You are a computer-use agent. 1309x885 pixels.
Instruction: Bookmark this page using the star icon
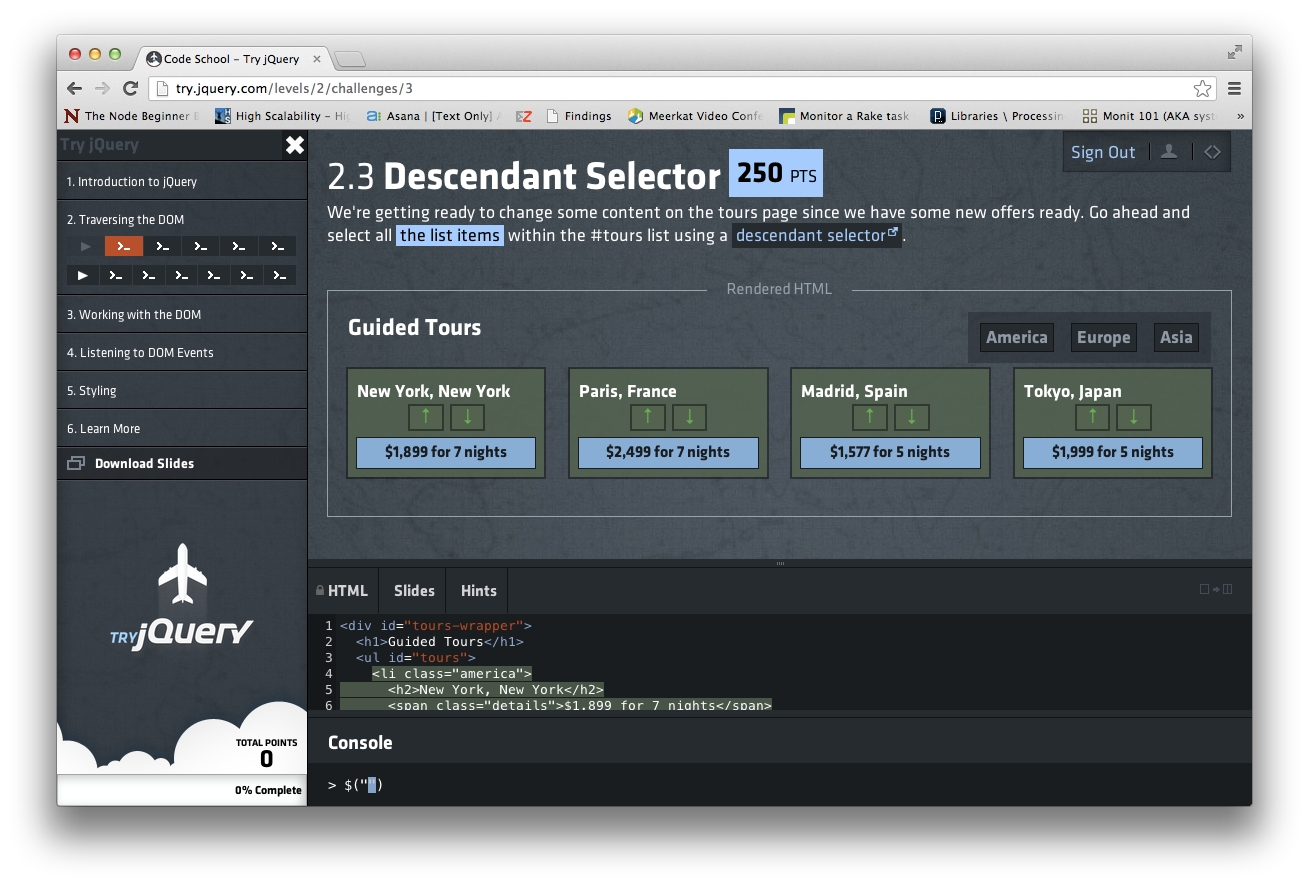[x=1202, y=88]
